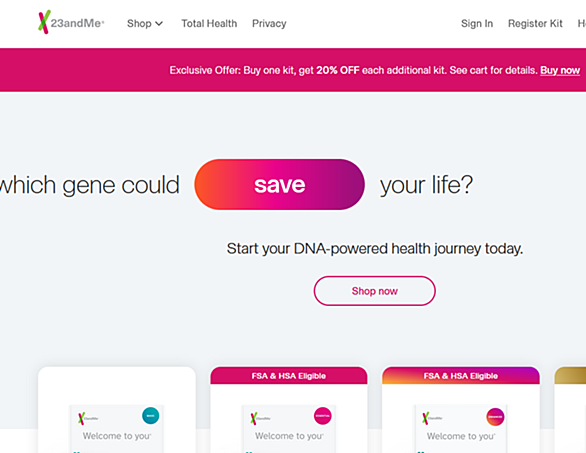Viewport: 586px width, 453px height.
Task: Select the pink badge on second kit
Action: (x=323, y=416)
